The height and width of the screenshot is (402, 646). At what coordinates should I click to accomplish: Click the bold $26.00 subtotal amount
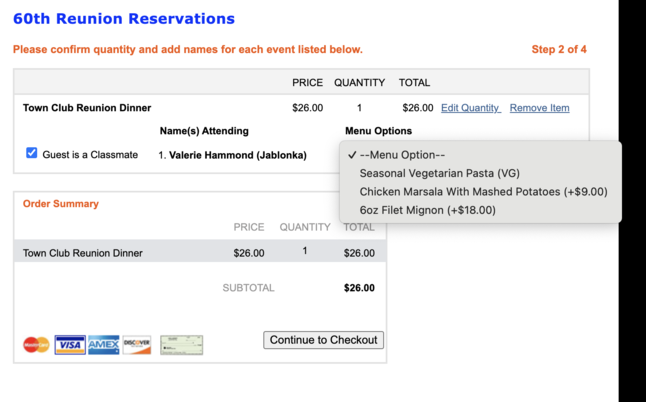pyautogui.click(x=359, y=288)
